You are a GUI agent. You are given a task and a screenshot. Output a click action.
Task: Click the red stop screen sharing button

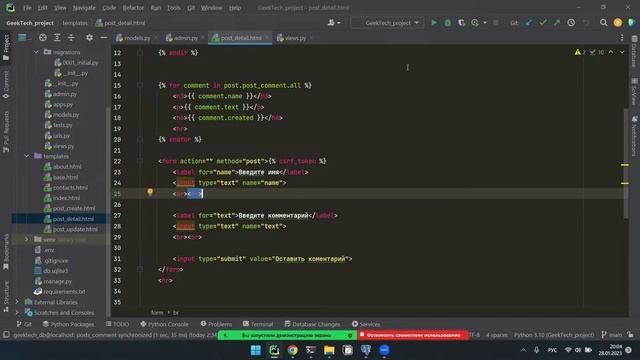click(x=413, y=335)
